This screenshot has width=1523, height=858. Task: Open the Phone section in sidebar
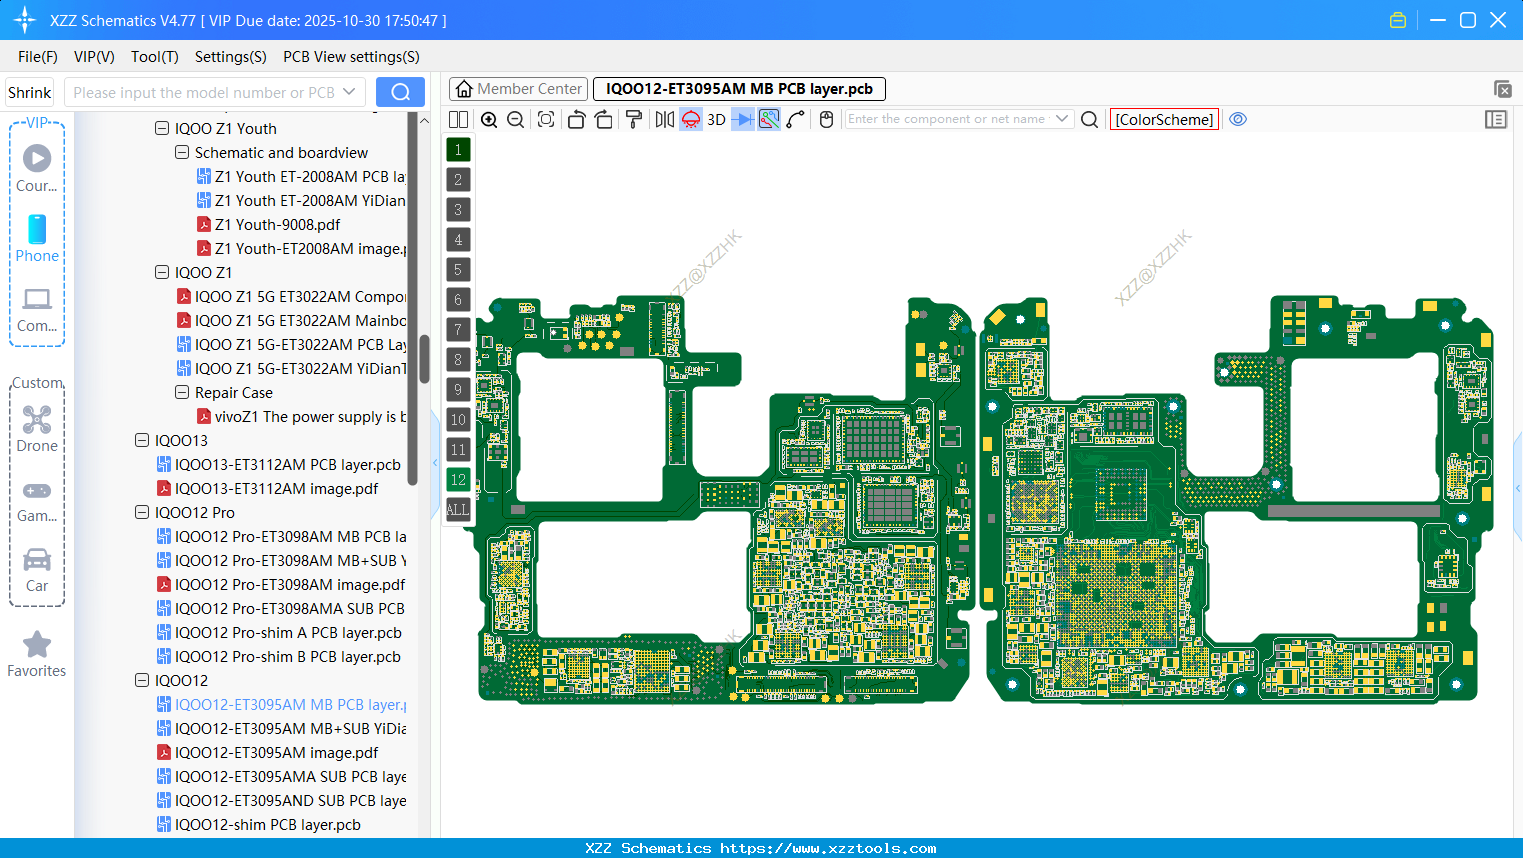point(37,238)
